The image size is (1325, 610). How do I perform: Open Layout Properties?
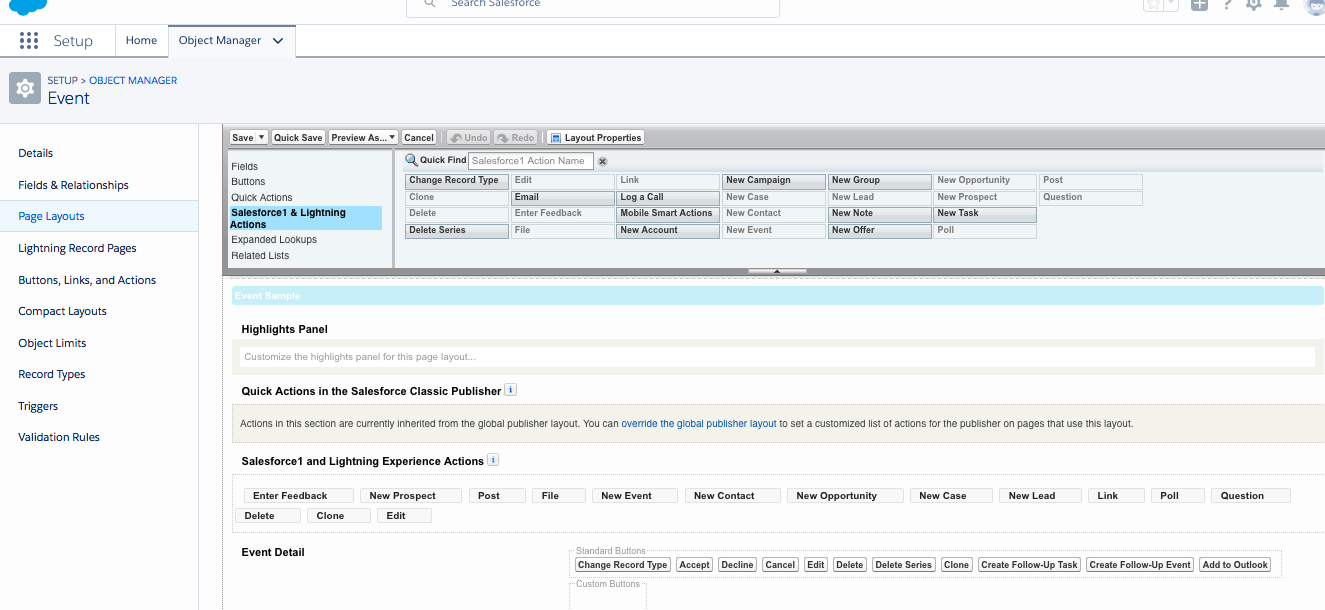[595, 138]
